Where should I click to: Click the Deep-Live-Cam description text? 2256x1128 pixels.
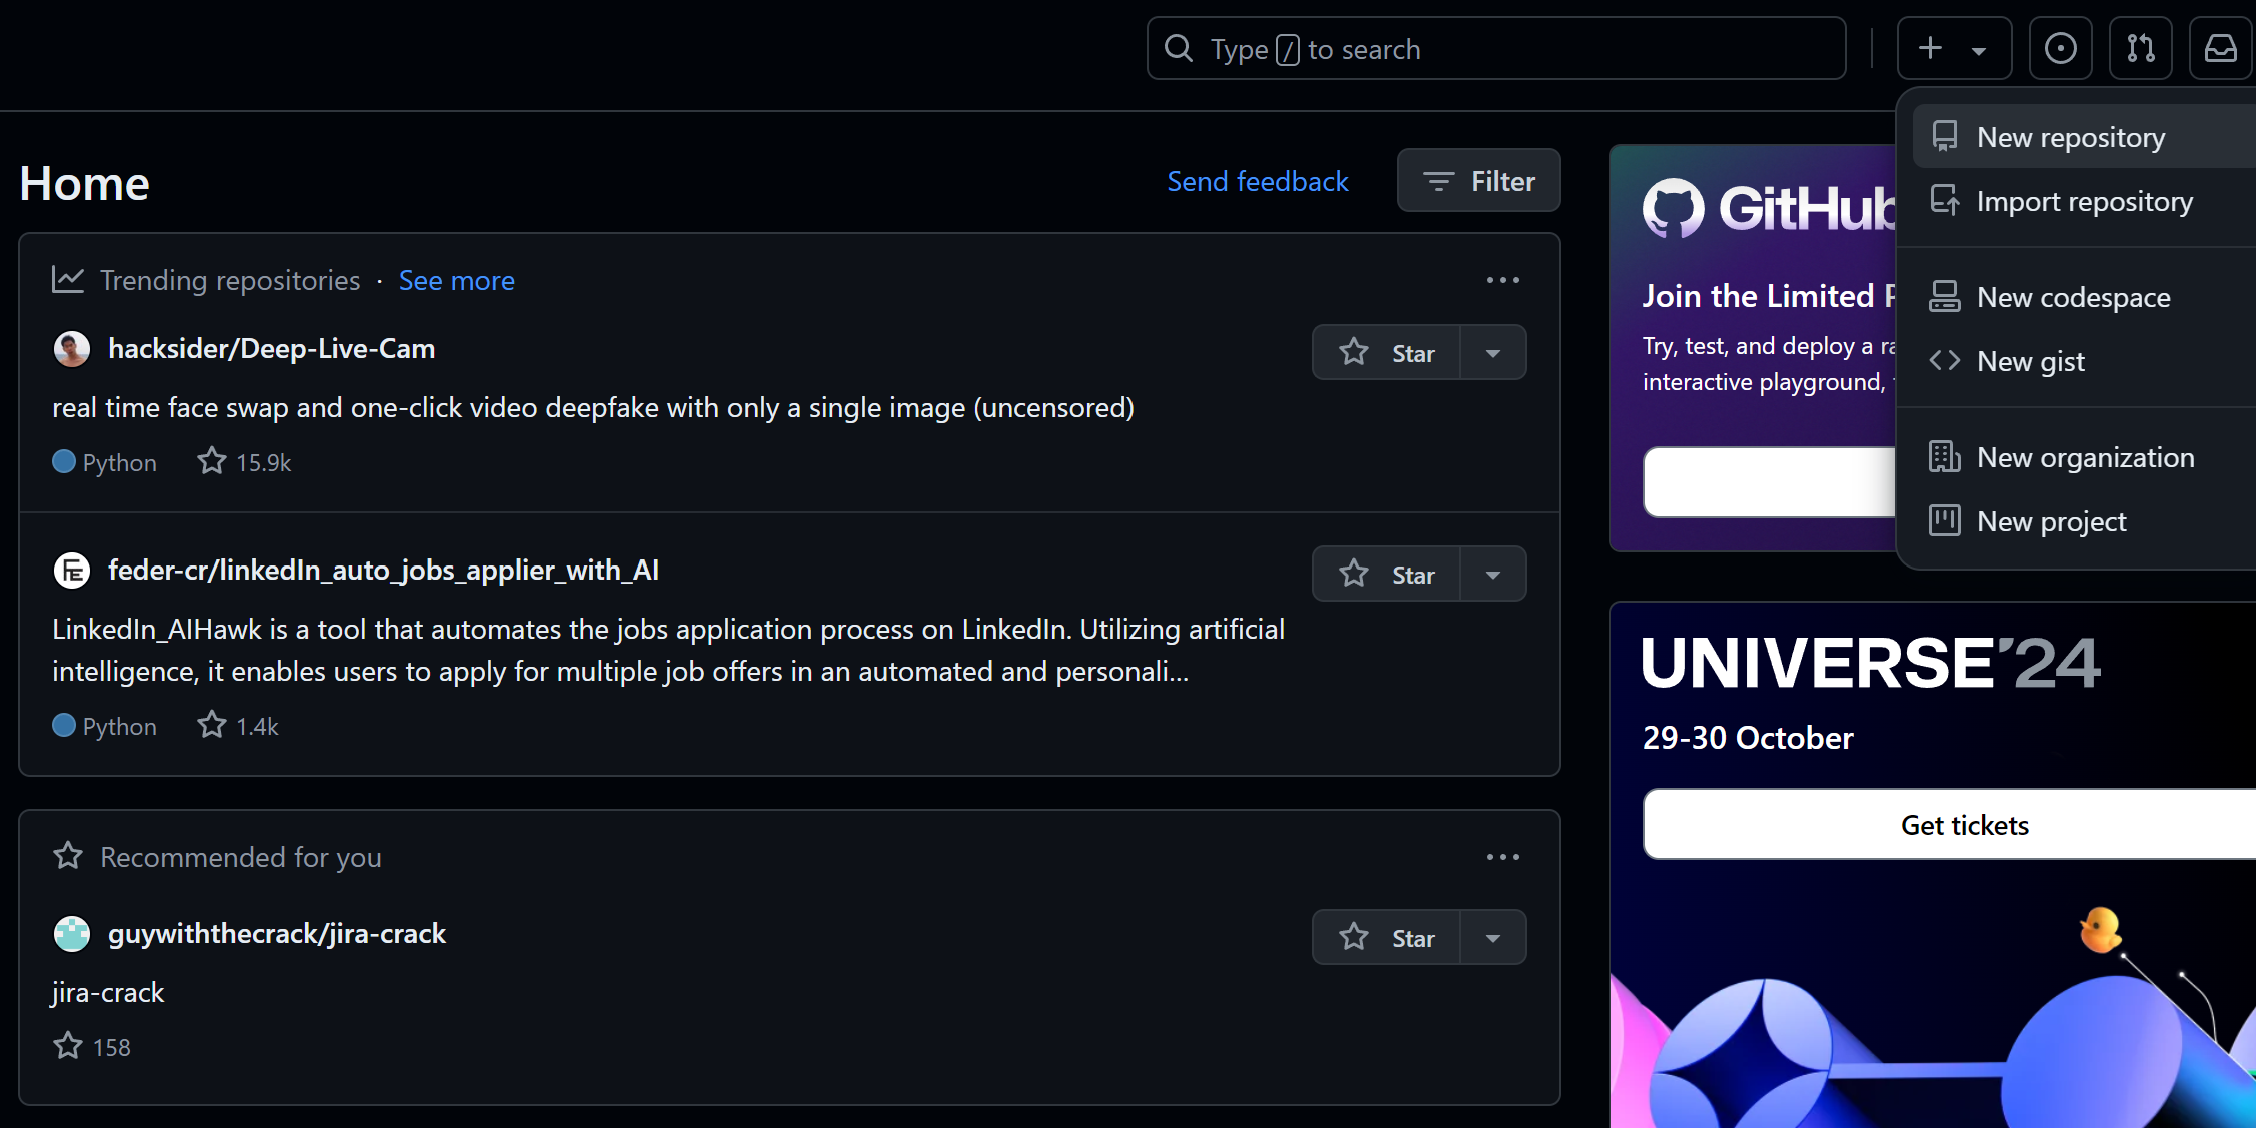tap(593, 408)
